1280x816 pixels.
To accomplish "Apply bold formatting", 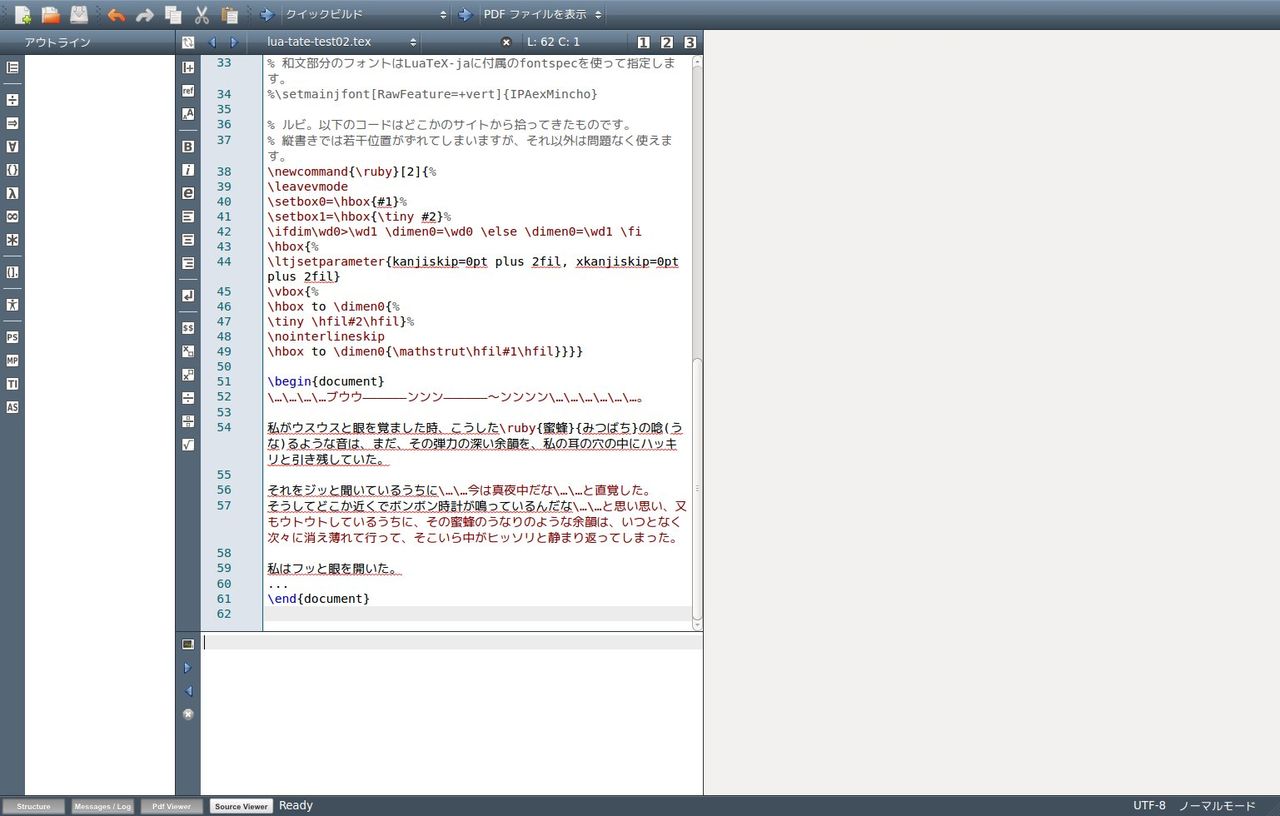I will [x=188, y=147].
